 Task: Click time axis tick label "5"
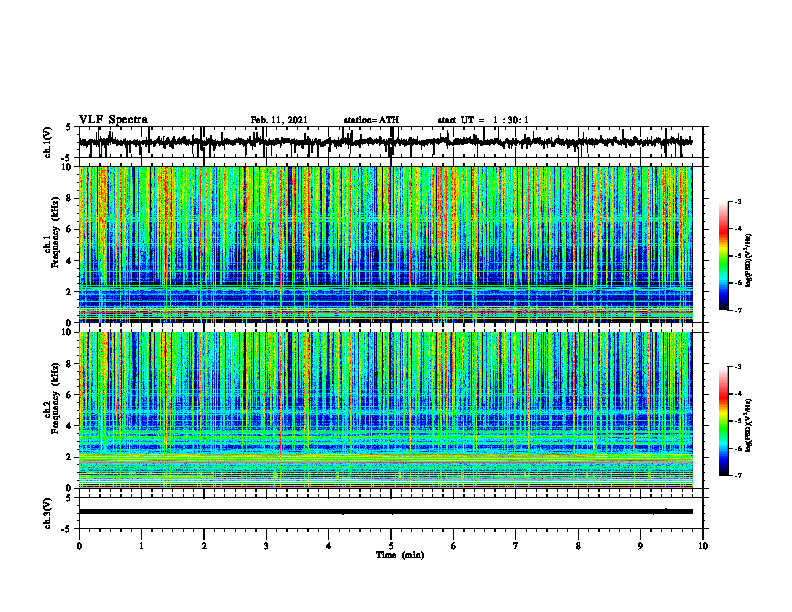[x=391, y=546]
